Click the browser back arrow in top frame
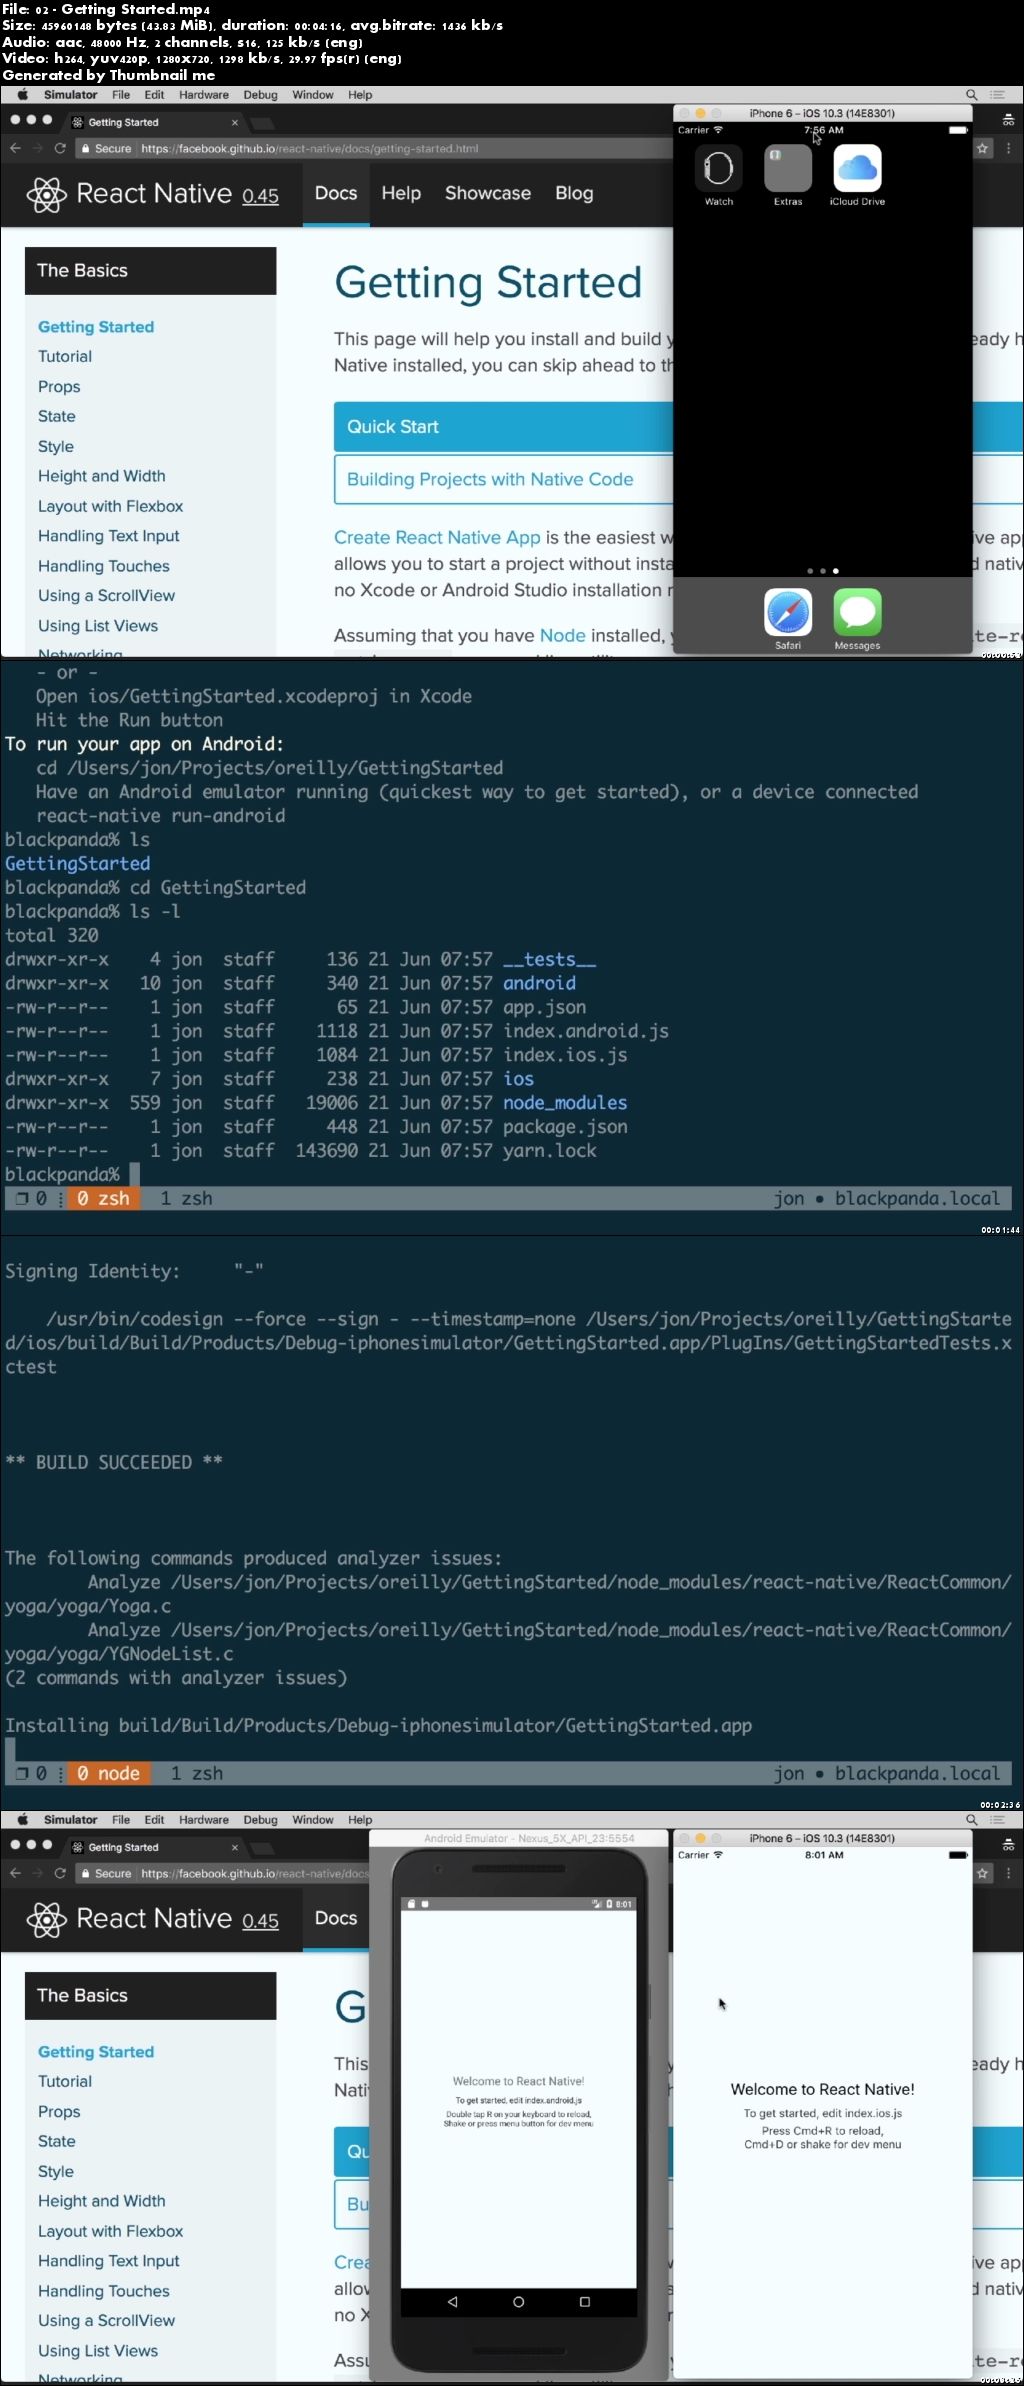The width and height of the screenshot is (1024, 2386). 15,148
